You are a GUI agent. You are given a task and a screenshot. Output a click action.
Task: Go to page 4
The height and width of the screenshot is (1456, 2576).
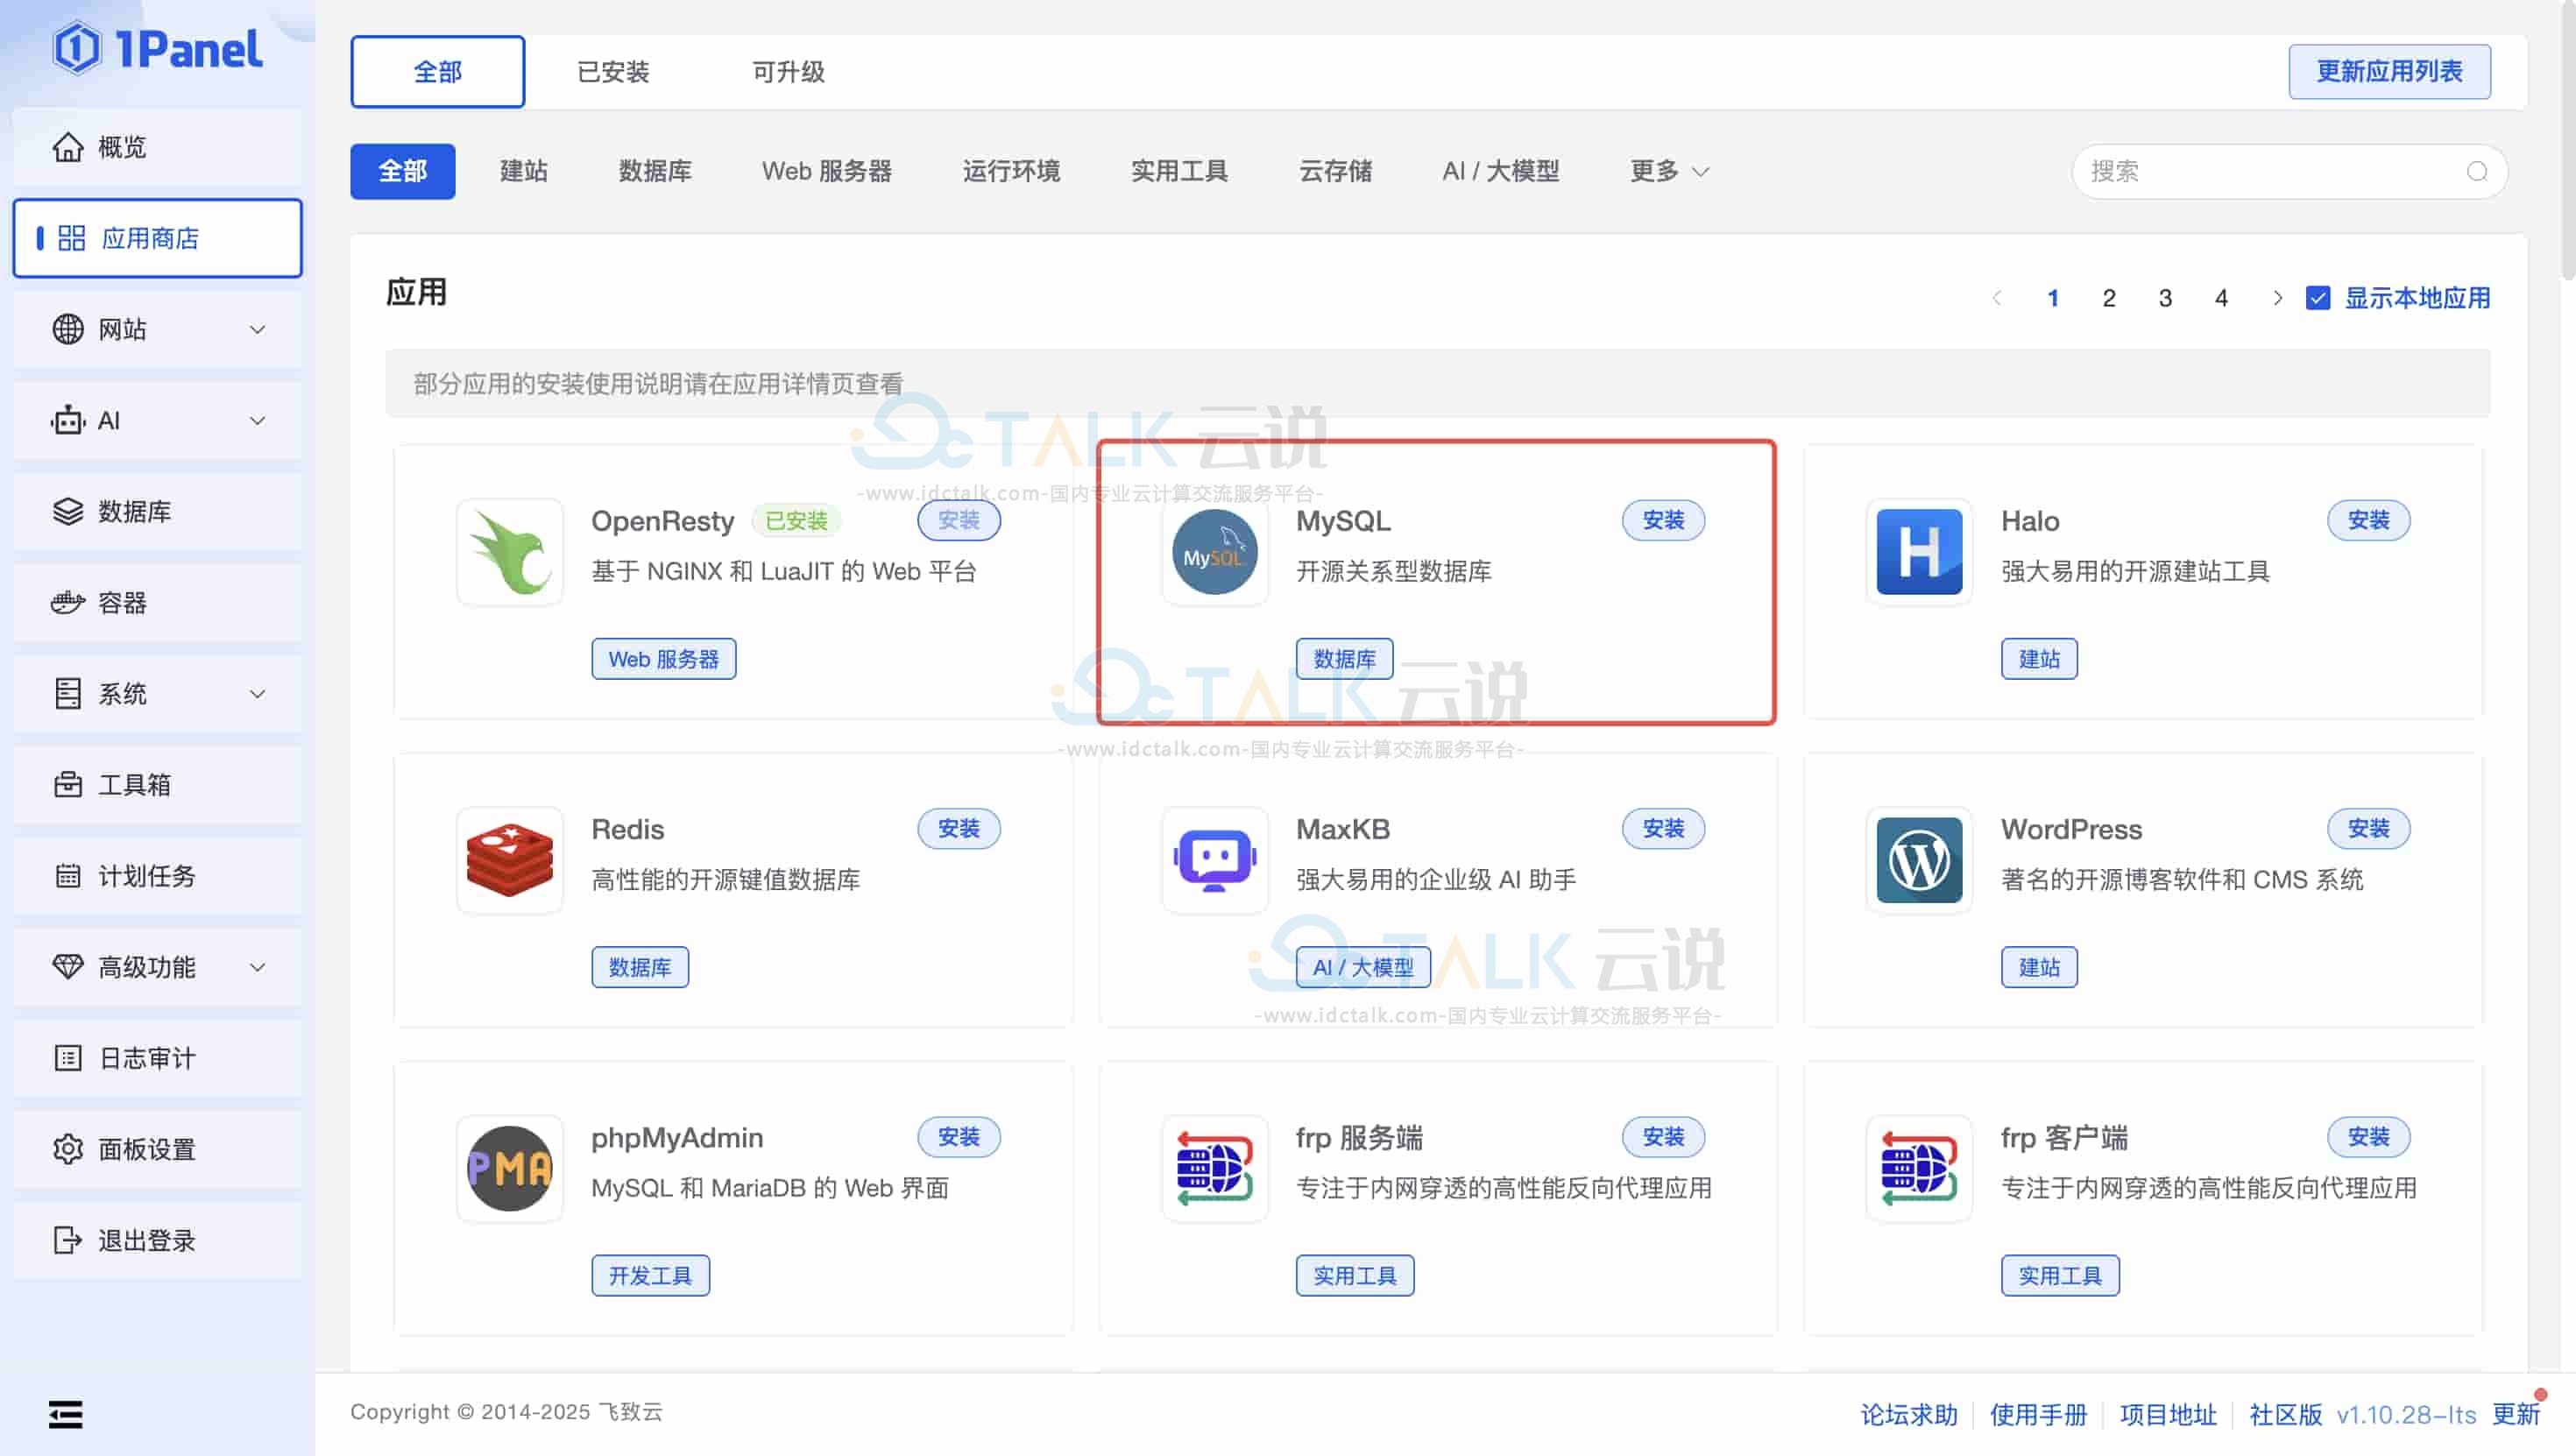(2221, 298)
